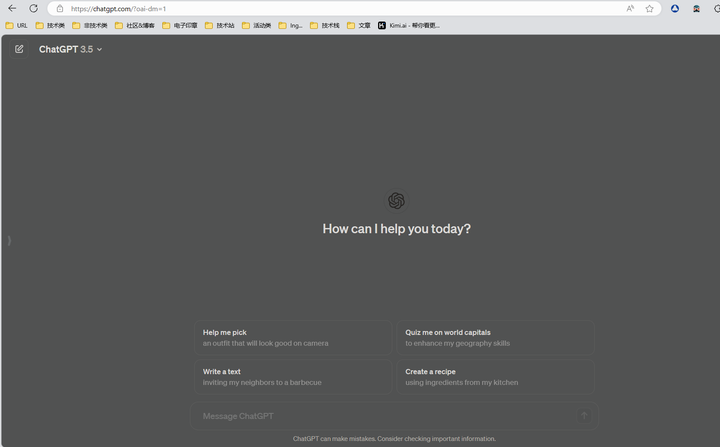Open the 社区&博客 bookmarks folder

coord(135,25)
